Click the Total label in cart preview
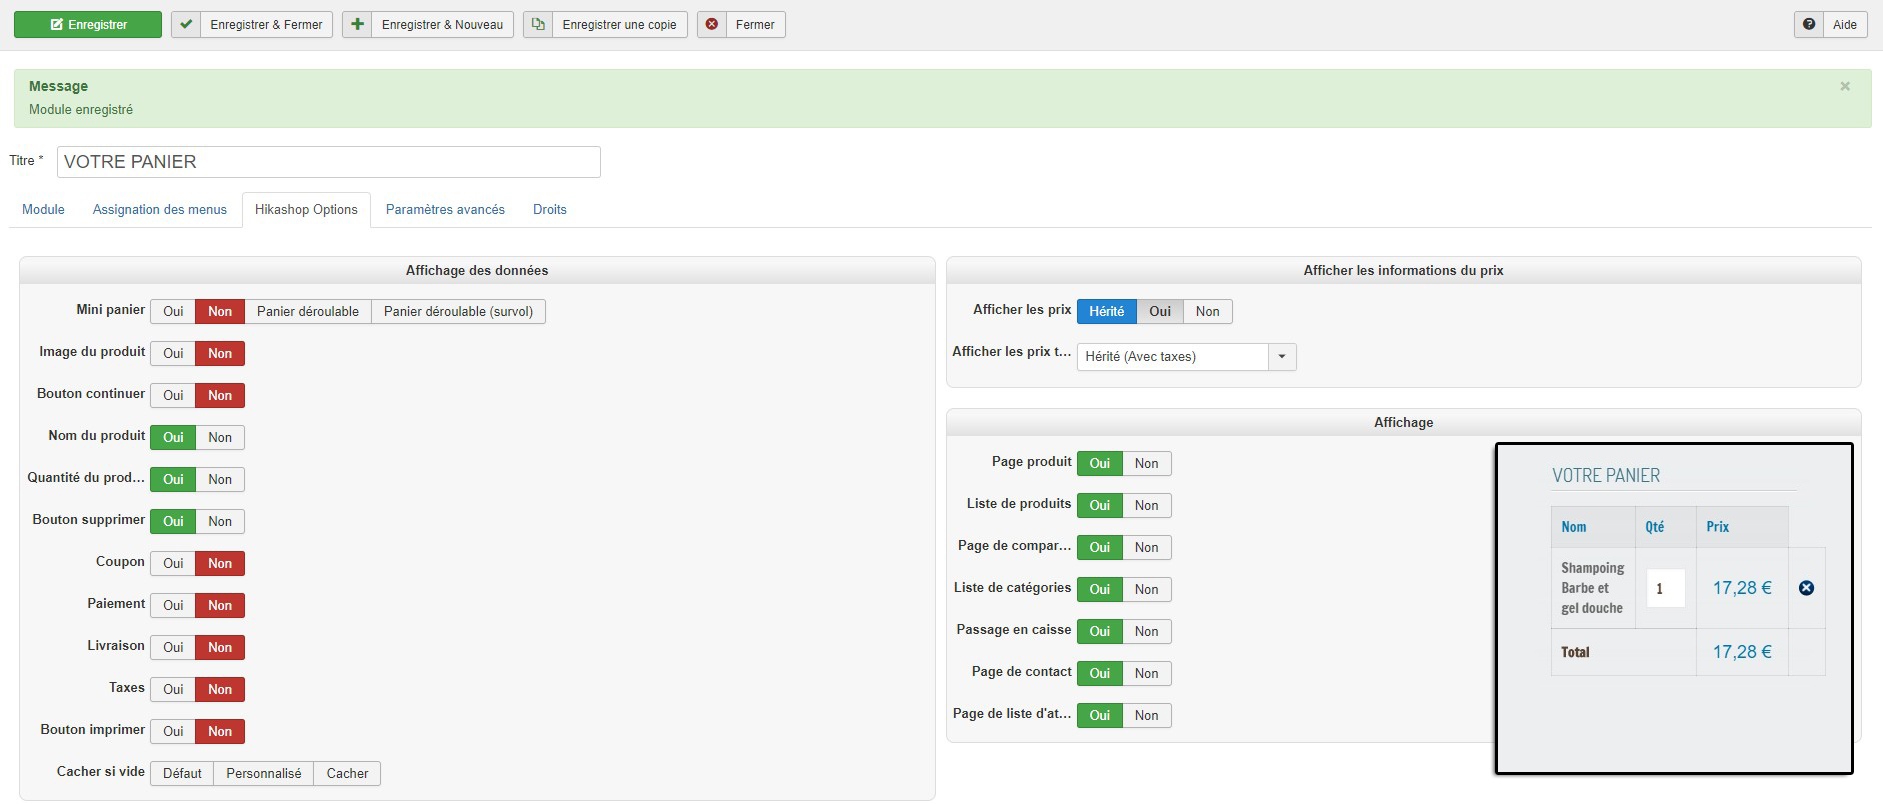The width and height of the screenshot is (1883, 804). 1575,652
